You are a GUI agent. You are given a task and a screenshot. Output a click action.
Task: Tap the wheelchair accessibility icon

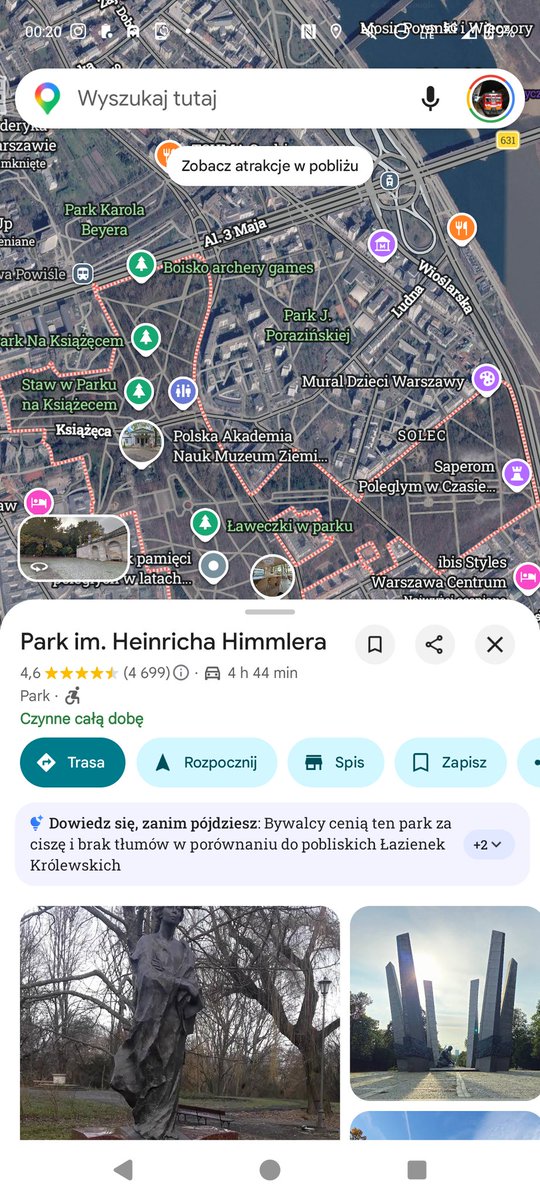73,696
